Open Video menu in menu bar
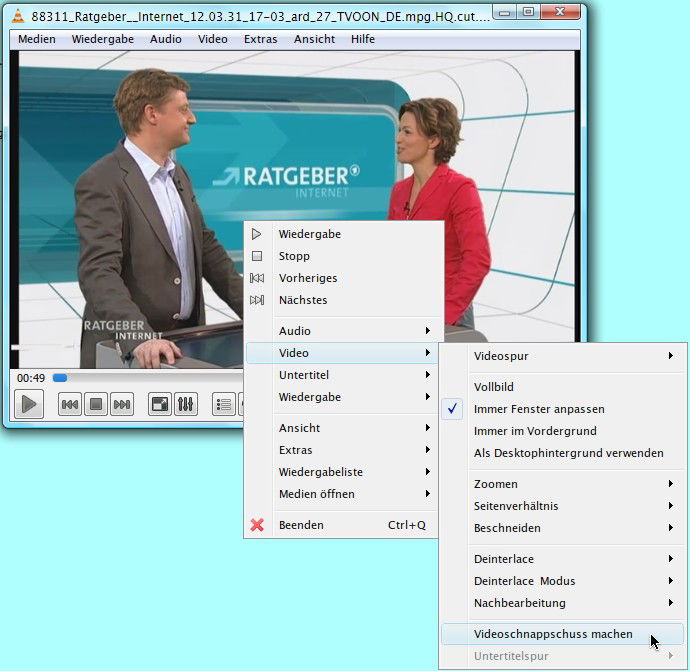 click(x=213, y=39)
